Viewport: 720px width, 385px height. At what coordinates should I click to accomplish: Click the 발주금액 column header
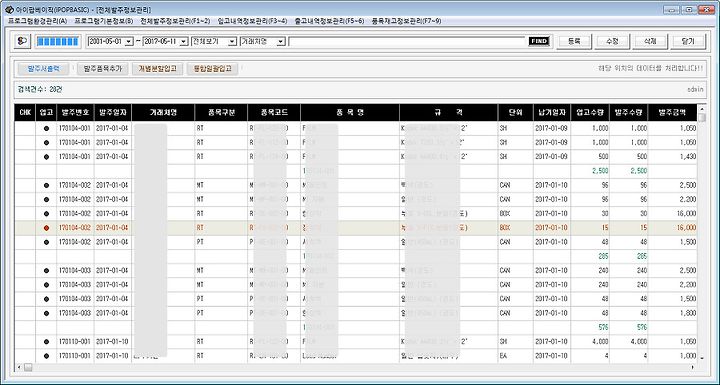coord(672,113)
